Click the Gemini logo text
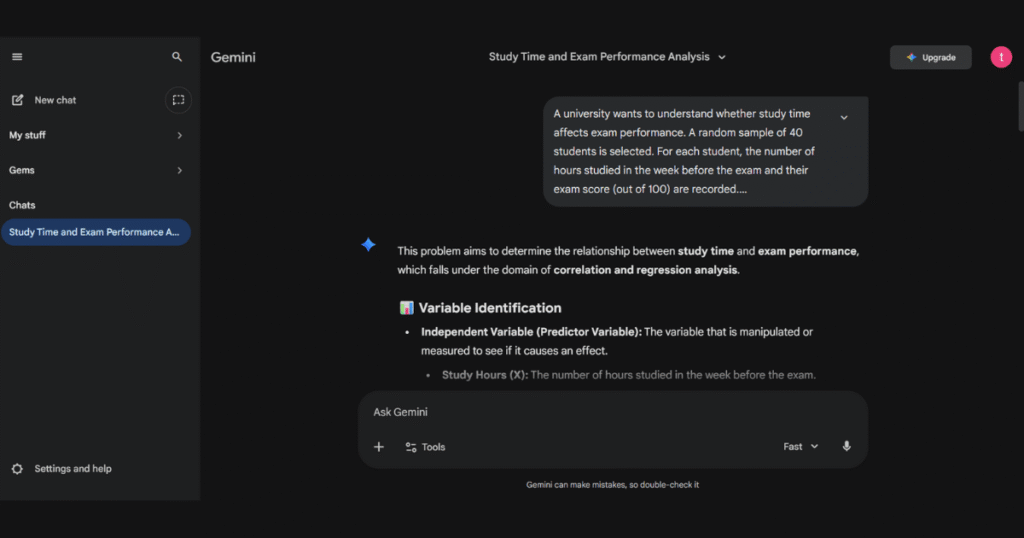The image size is (1024, 538). (233, 57)
